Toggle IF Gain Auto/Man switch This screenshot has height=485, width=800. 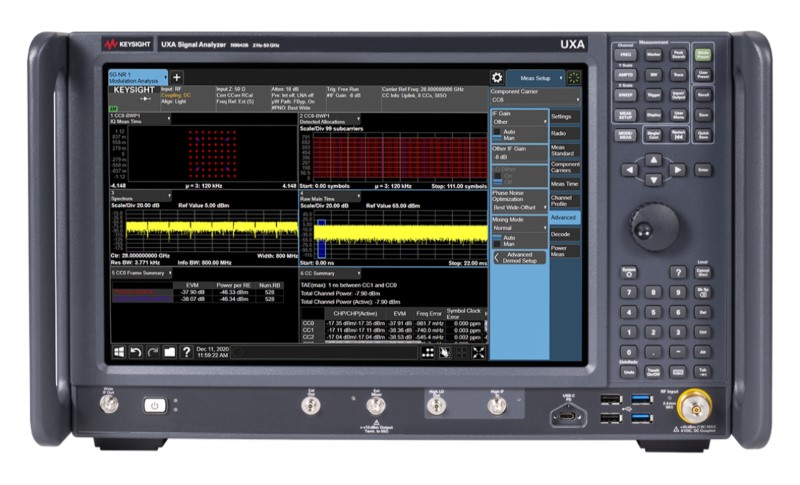click(x=498, y=135)
